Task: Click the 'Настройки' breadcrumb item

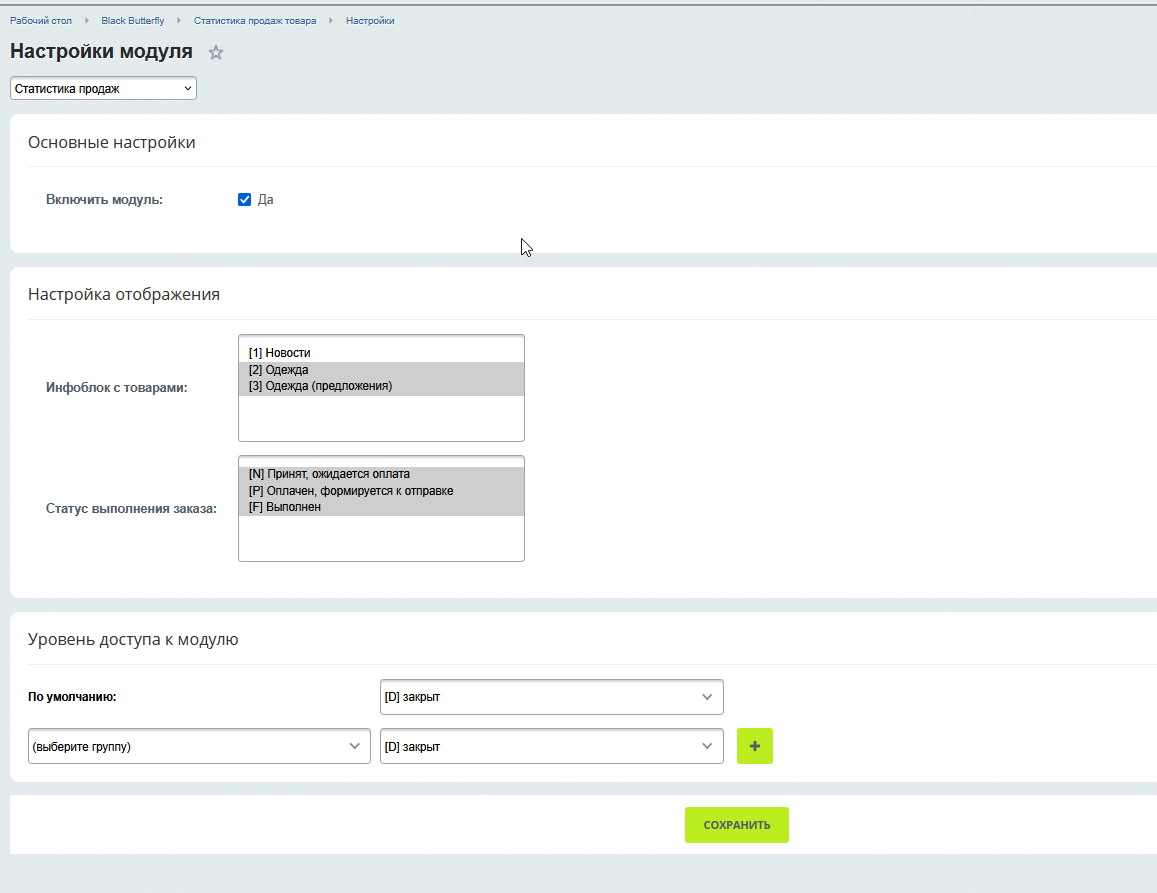Action: point(370,21)
